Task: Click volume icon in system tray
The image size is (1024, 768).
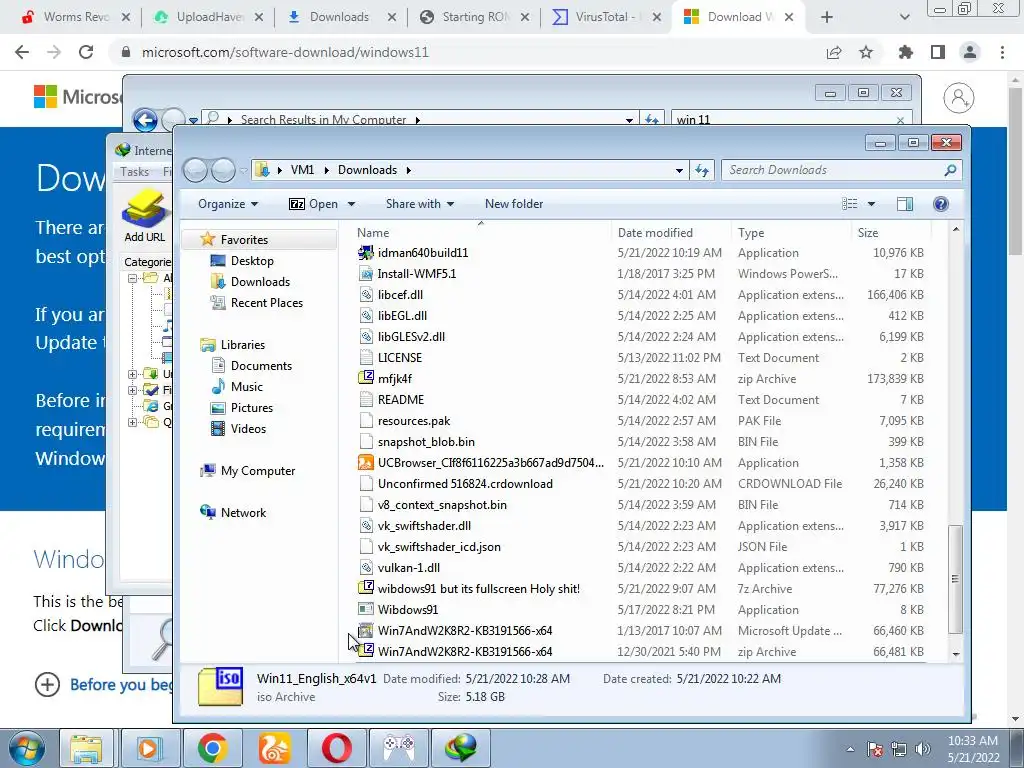Action: click(922, 749)
